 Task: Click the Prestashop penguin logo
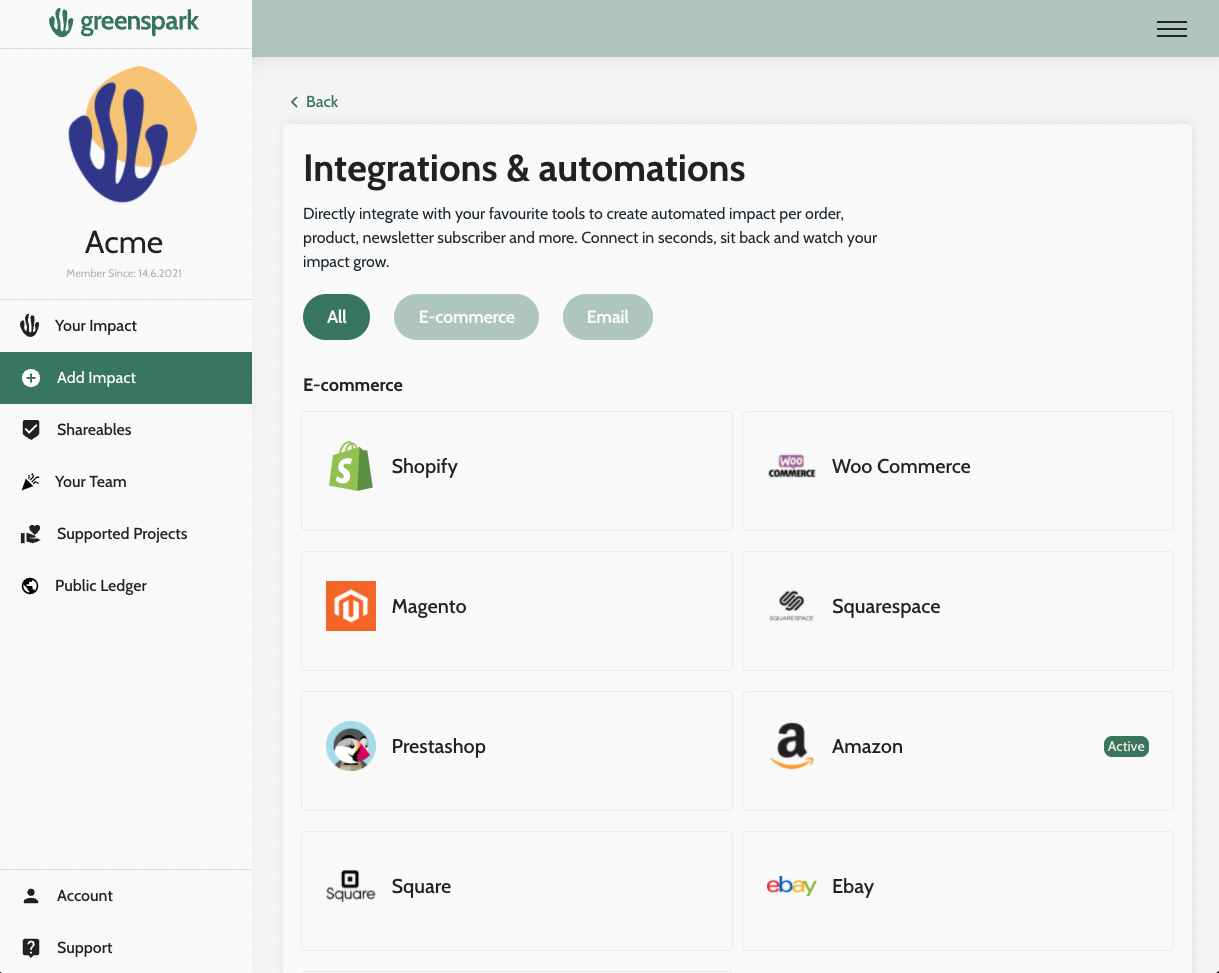[x=351, y=746]
